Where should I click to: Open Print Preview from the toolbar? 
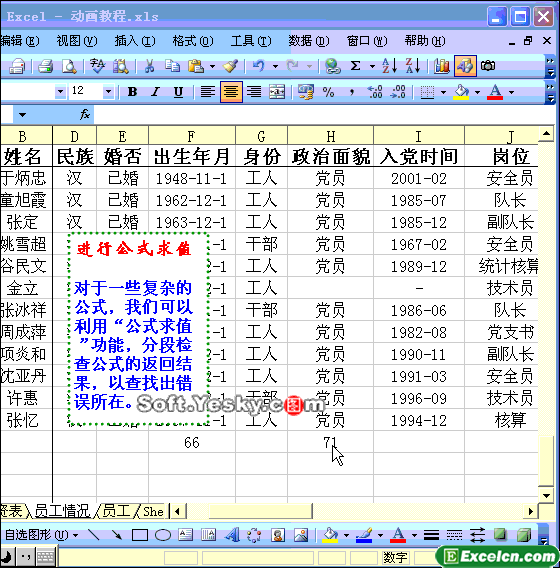tap(68, 66)
